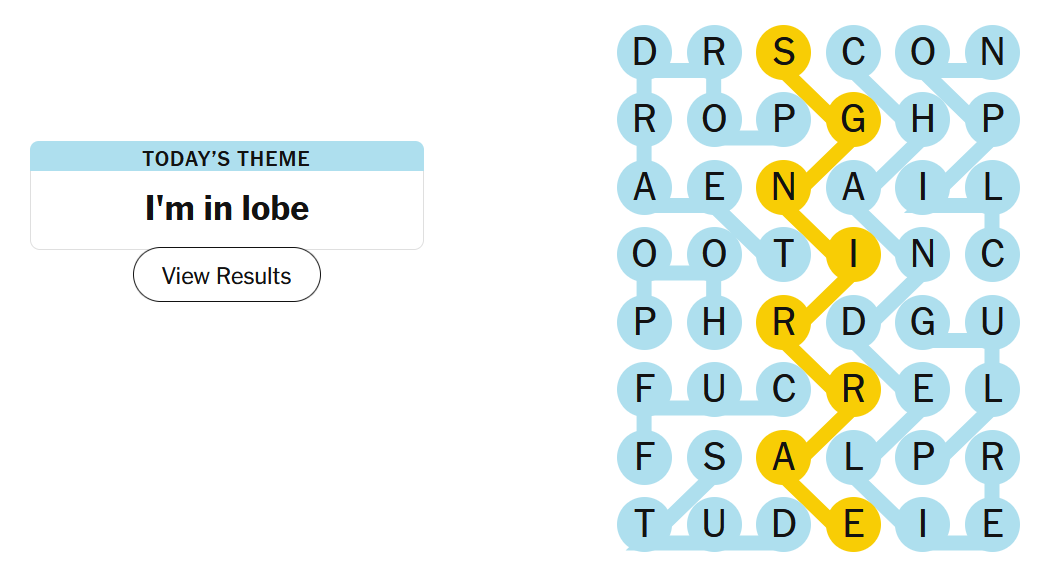
Task: Click the View Results button
Action: tap(227, 275)
